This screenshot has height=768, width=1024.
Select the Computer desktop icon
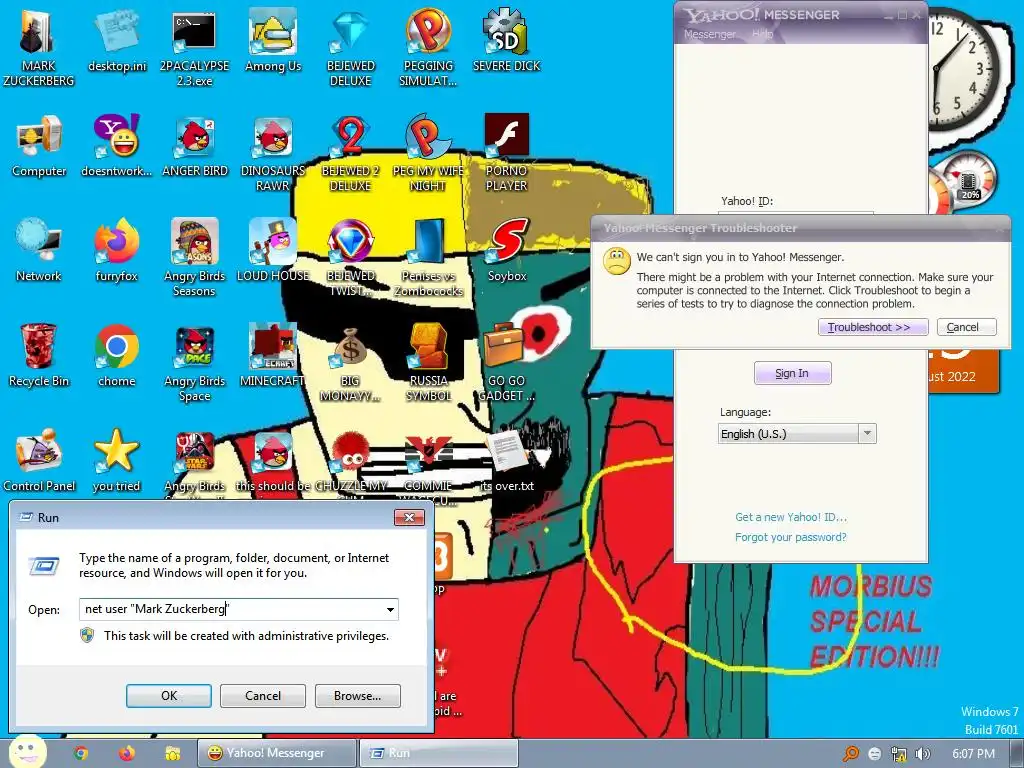[38, 137]
